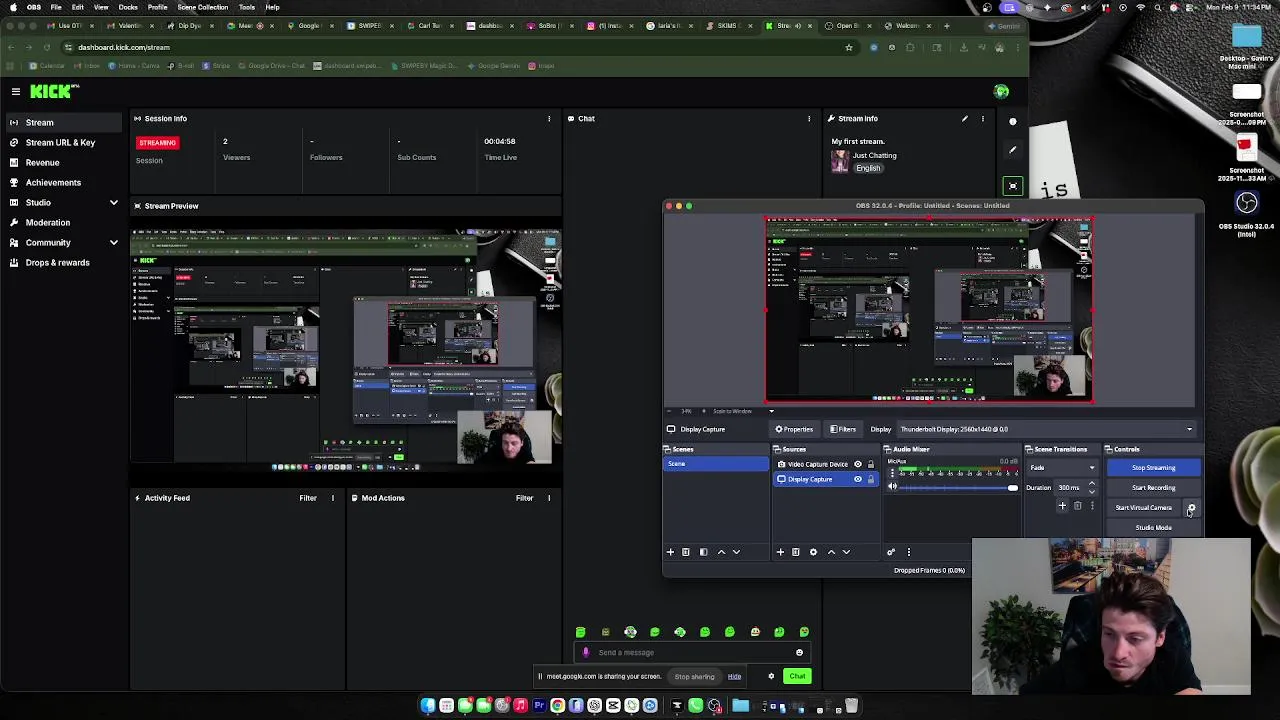The height and width of the screenshot is (720, 1280).
Task: Open the Scene Collection menu
Action: point(203,7)
